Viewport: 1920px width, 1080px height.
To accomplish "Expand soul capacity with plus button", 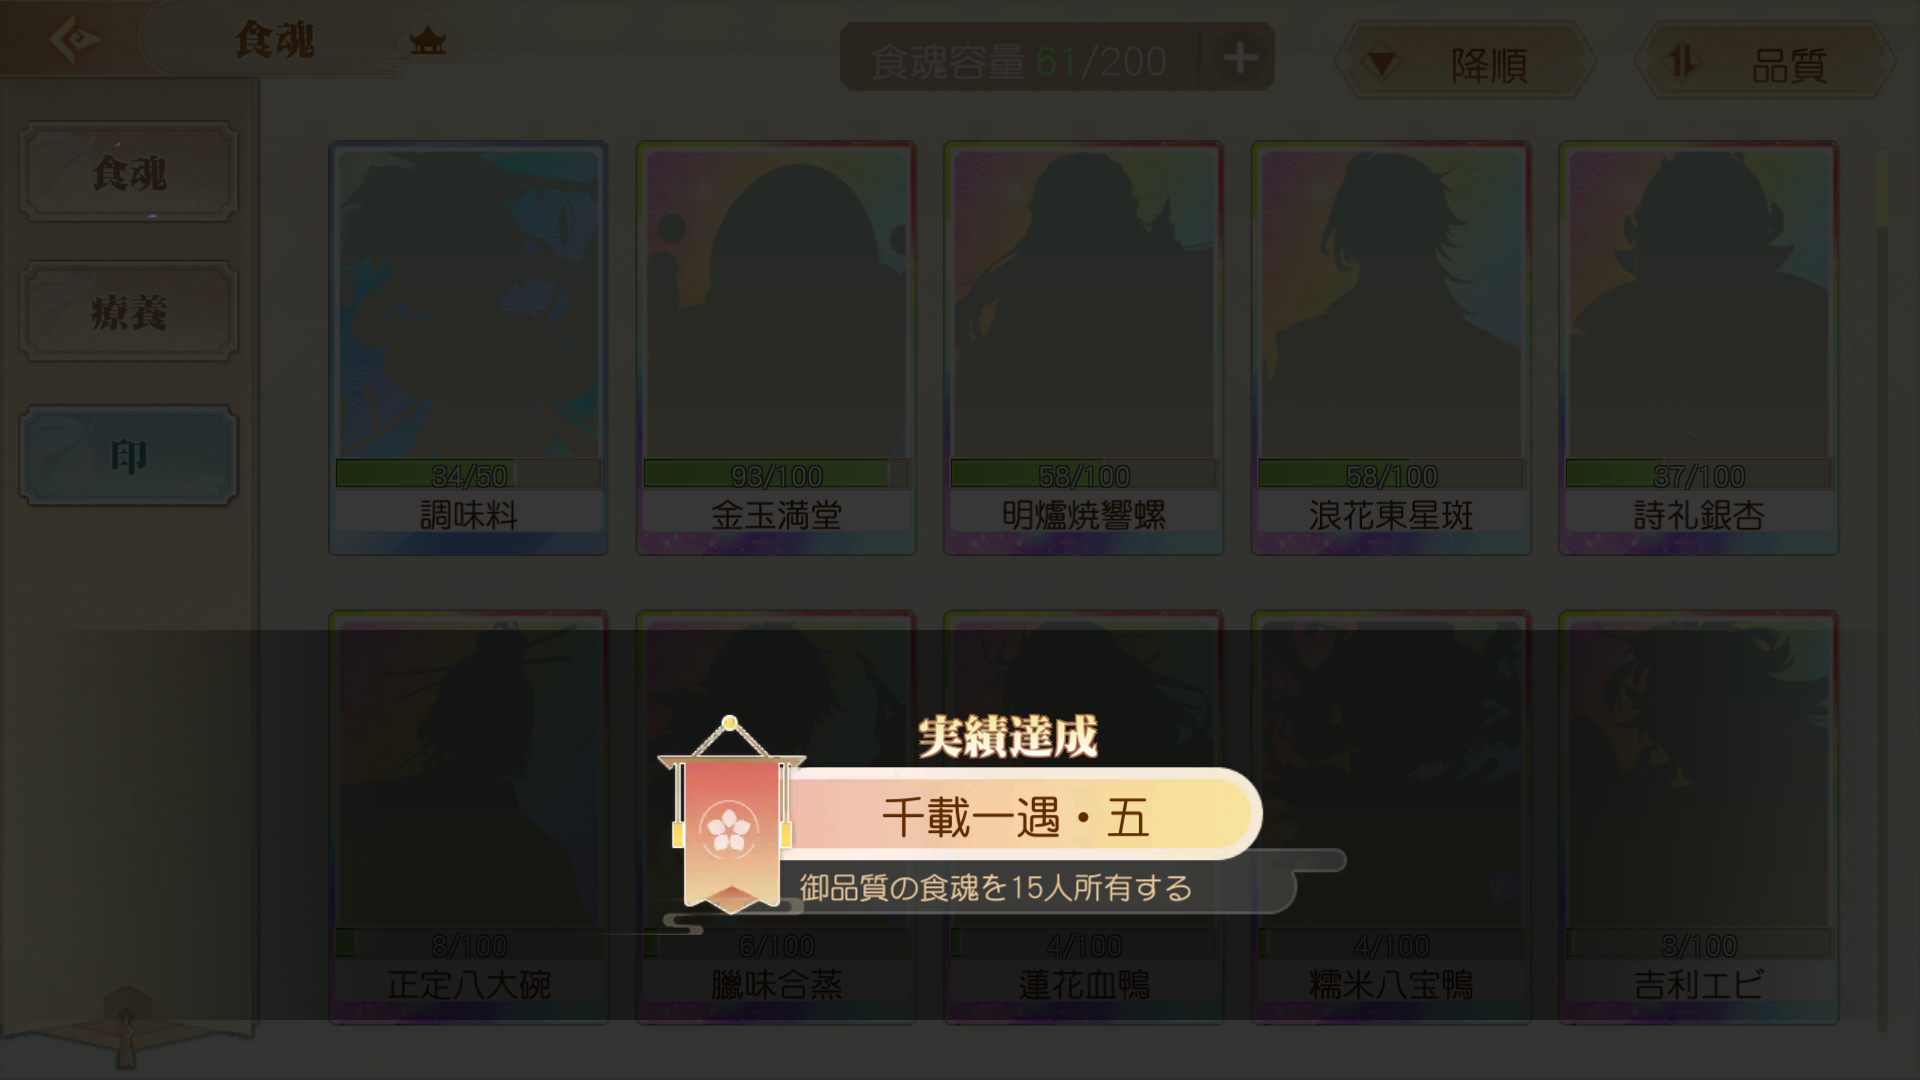I will (x=1240, y=58).
